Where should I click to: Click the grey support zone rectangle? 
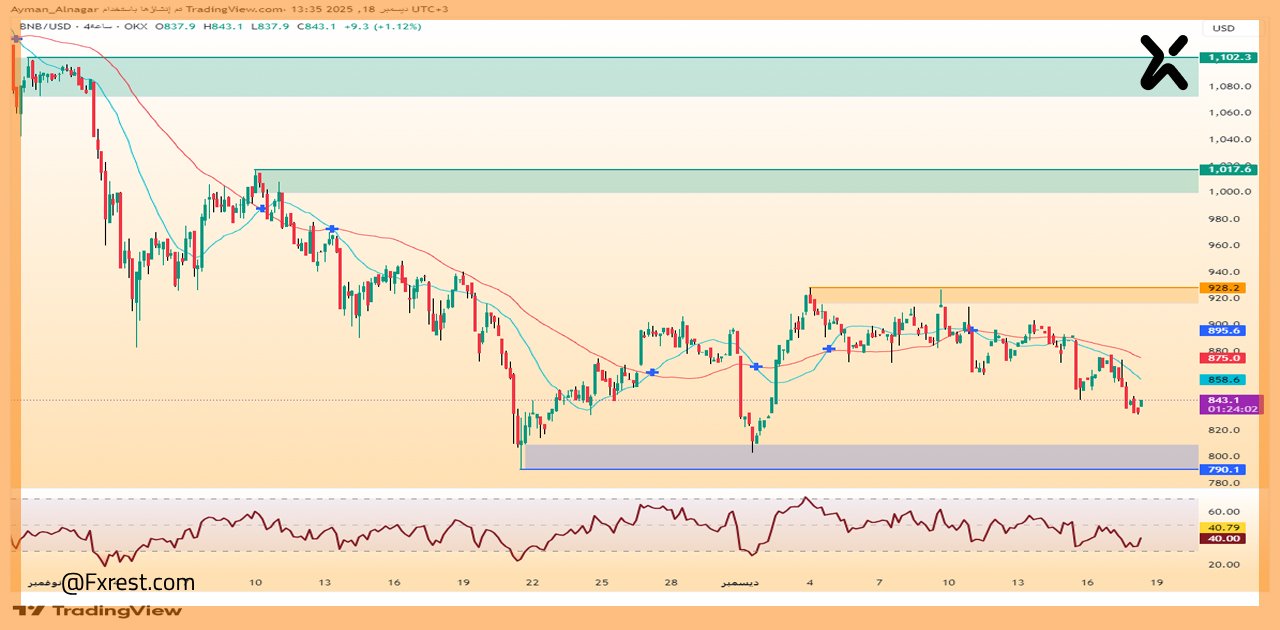coord(860,456)
